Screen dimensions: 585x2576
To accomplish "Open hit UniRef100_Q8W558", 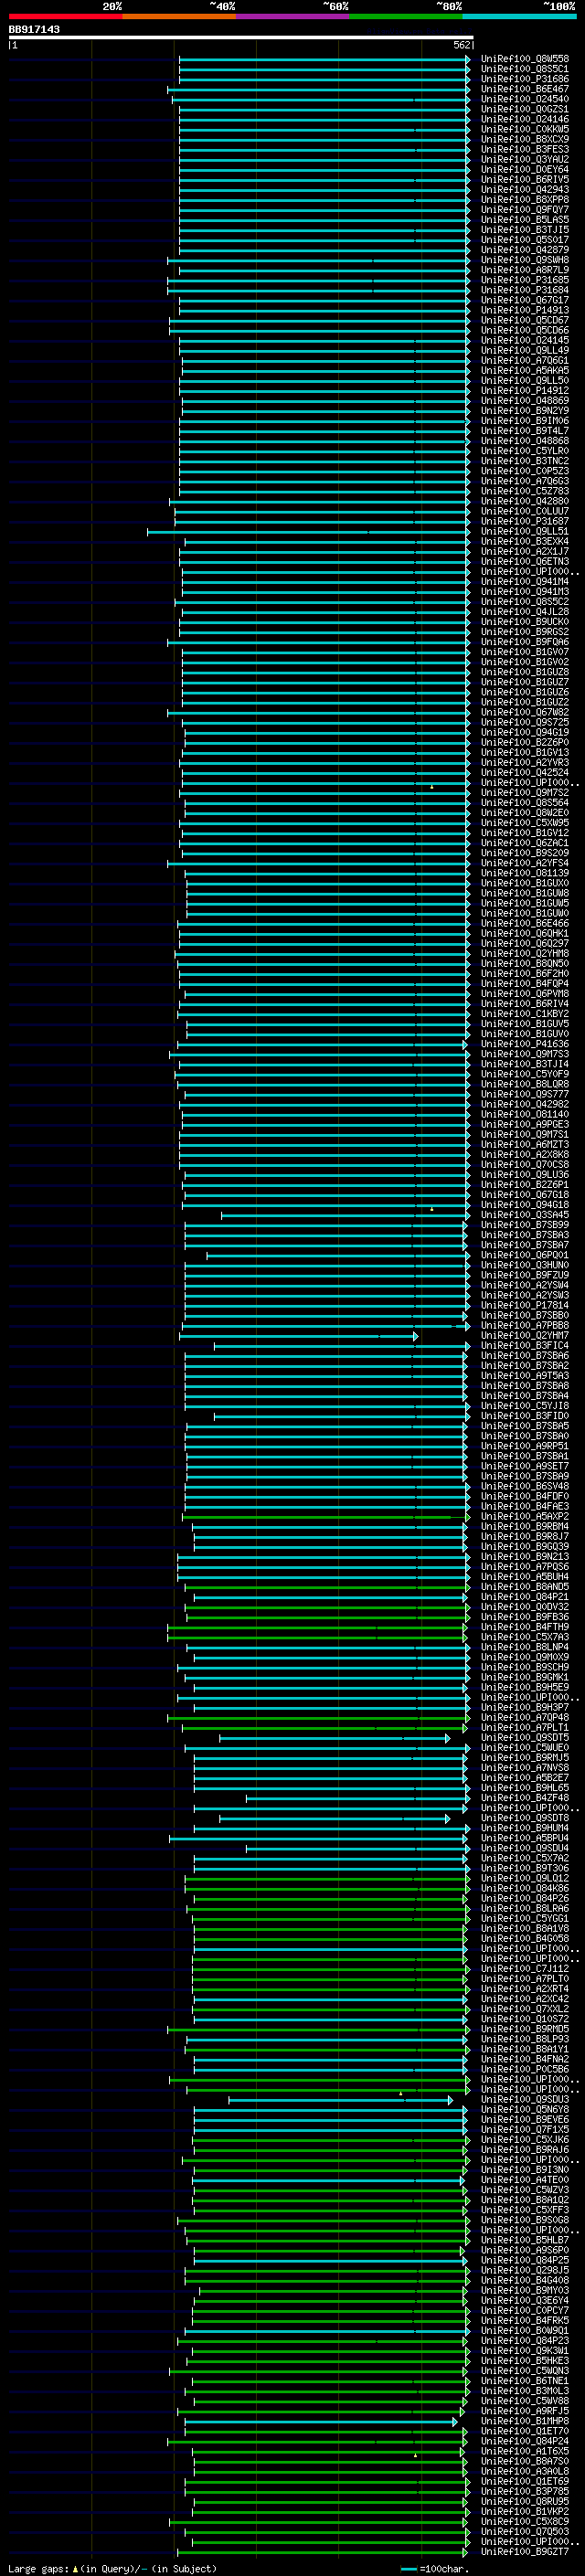I will point(525,59).
